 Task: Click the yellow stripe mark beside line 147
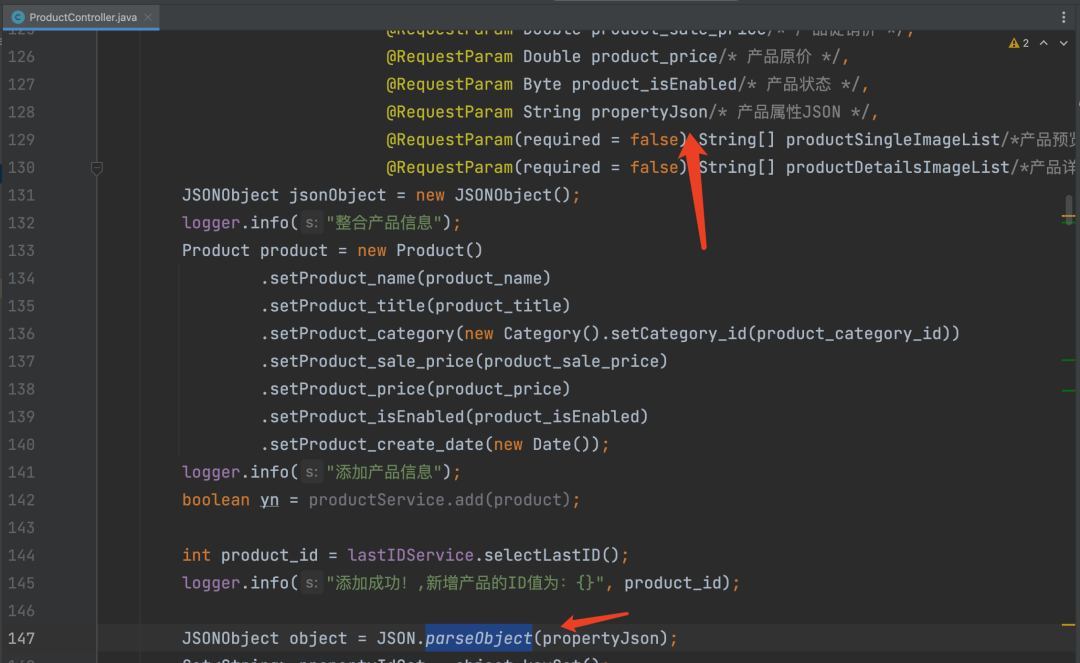(x=1069, y=624)
